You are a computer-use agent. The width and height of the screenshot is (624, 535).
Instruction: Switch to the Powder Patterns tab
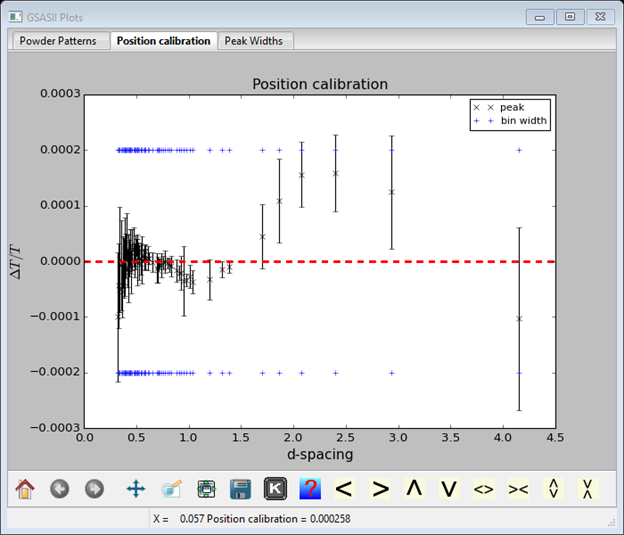(58, 41)
